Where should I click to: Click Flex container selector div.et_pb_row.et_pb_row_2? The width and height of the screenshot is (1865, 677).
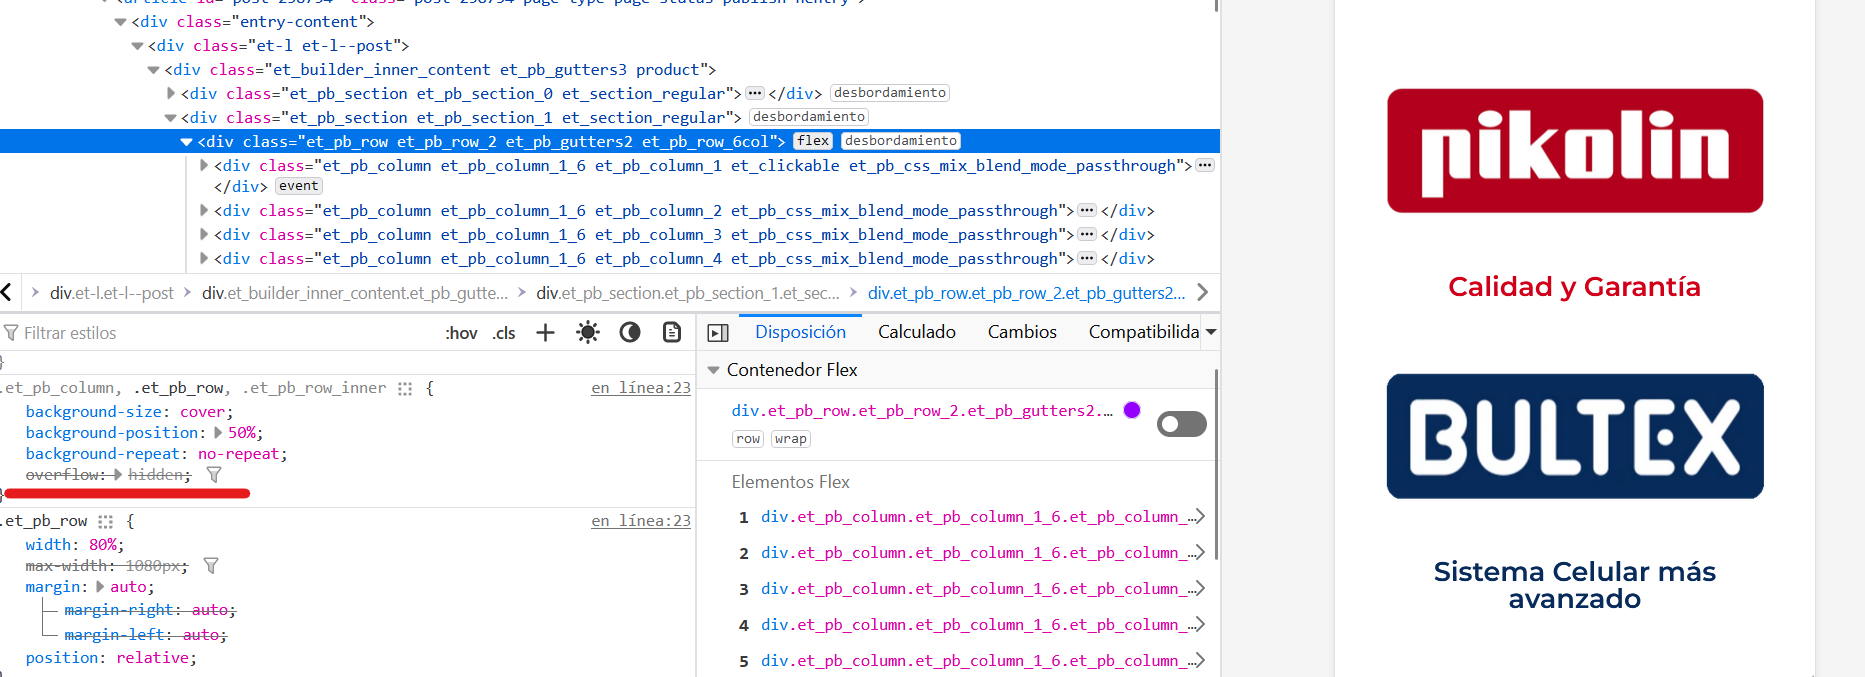point(922,411)
